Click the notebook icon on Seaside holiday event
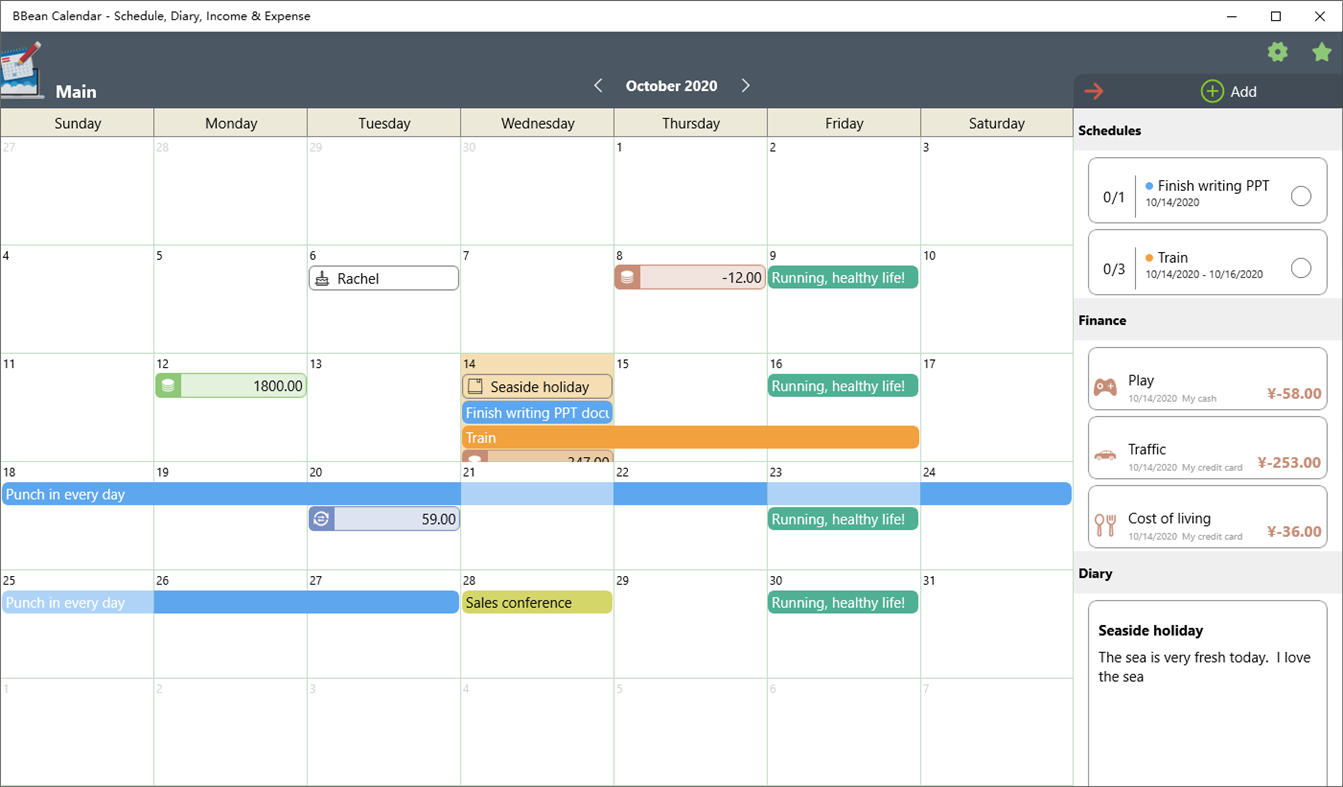The height and width of the screenshot is (787, 1343). point(473,386)
